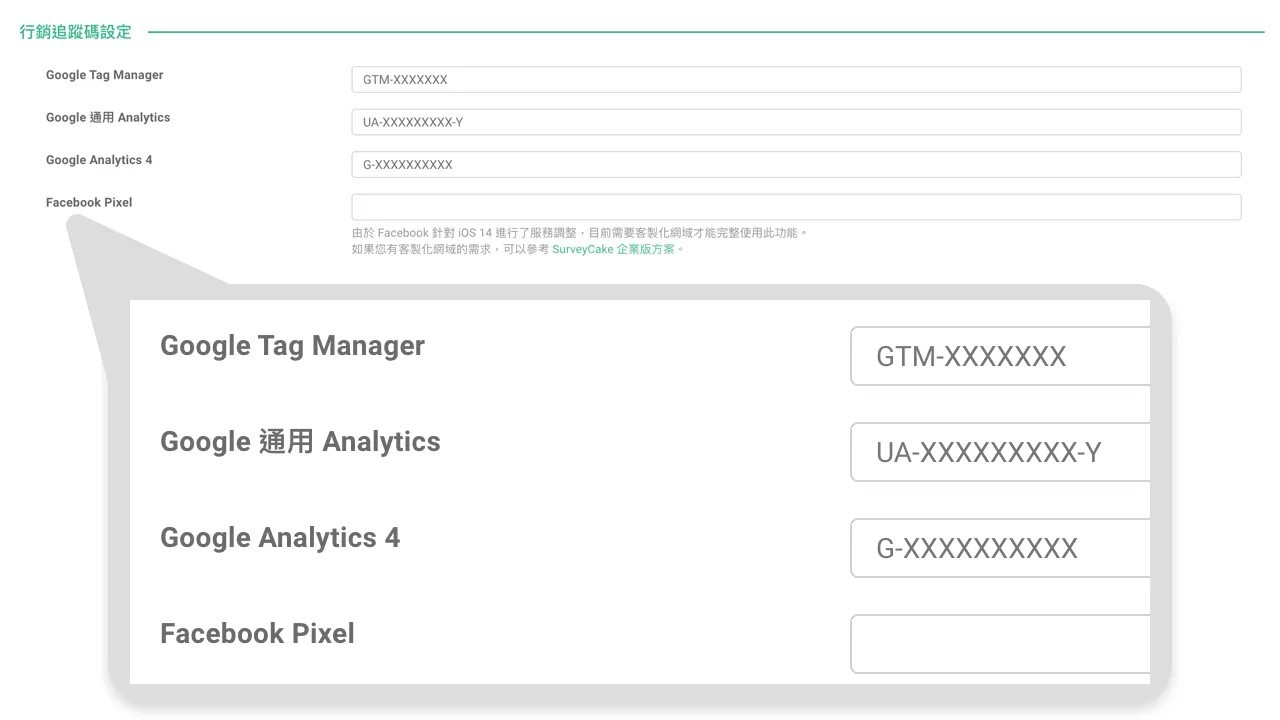Select the enlarged Google Analytics 4 label
1280x720 pixels.
280,538
